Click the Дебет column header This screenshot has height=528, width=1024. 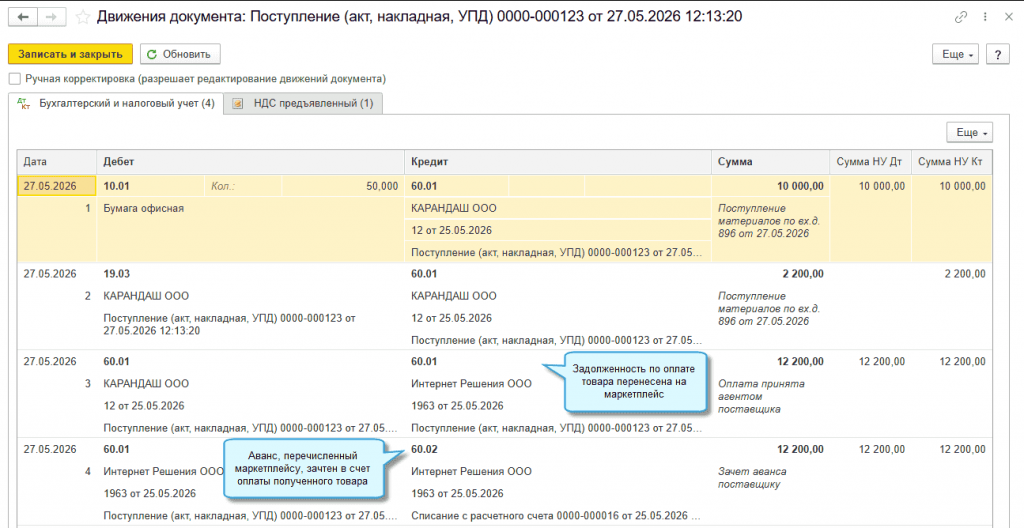tap(251, 162)
